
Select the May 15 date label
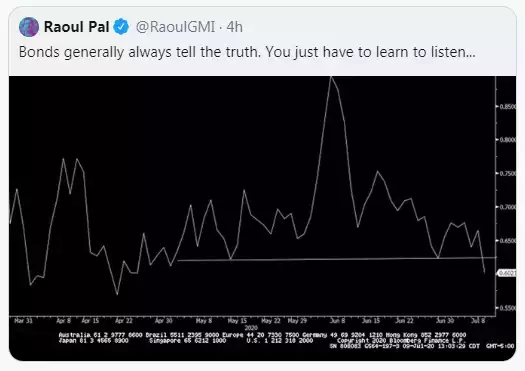(x=237, y=320)
